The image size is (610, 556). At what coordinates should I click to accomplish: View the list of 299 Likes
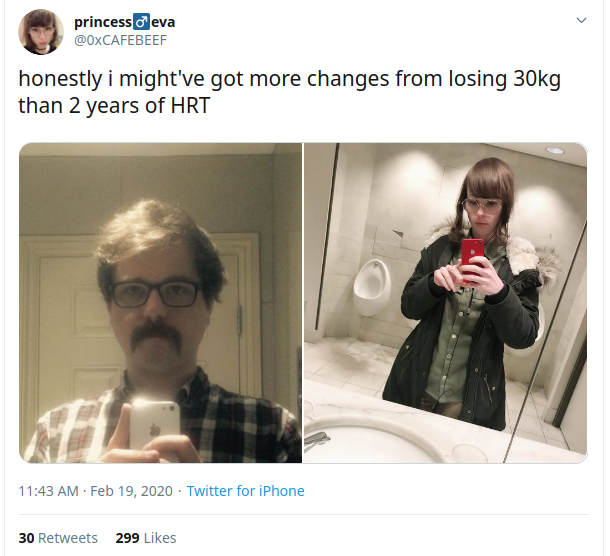coord(146,538)
